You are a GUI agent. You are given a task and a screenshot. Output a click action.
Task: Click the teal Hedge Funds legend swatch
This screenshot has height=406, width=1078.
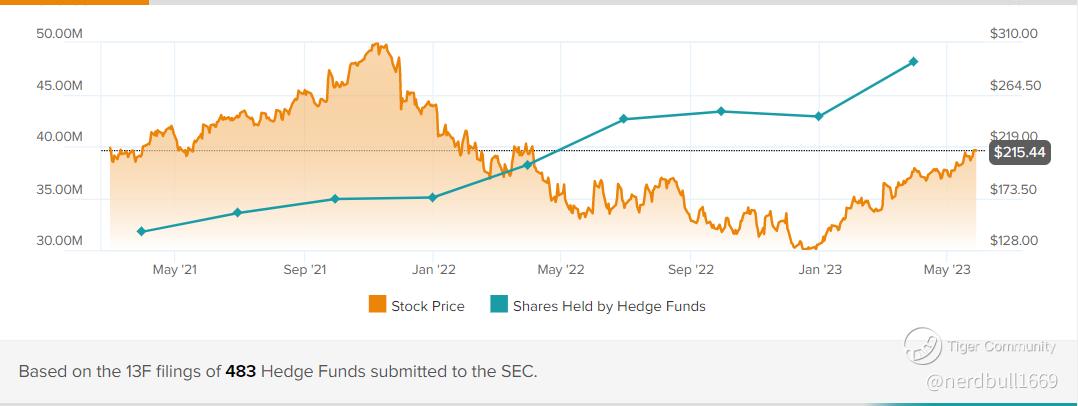[499, 305]
